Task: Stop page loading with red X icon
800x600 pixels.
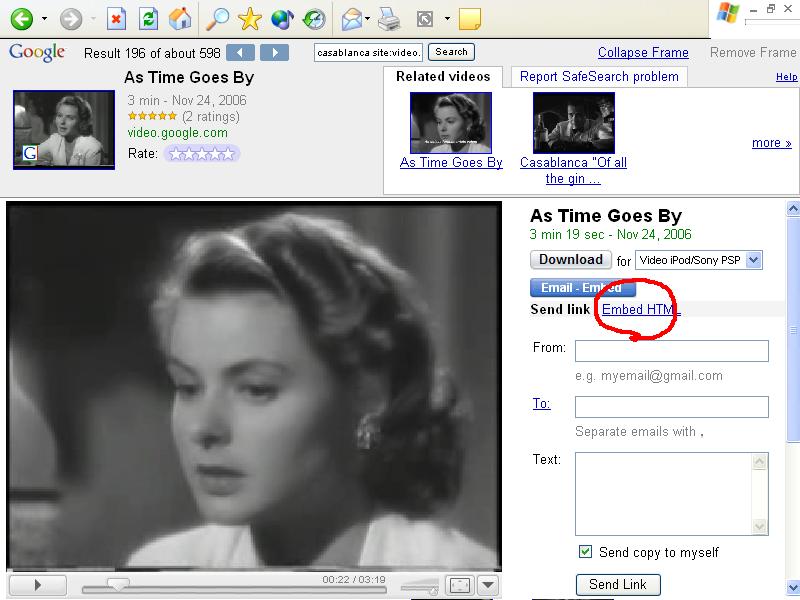Action: point(116,19)
